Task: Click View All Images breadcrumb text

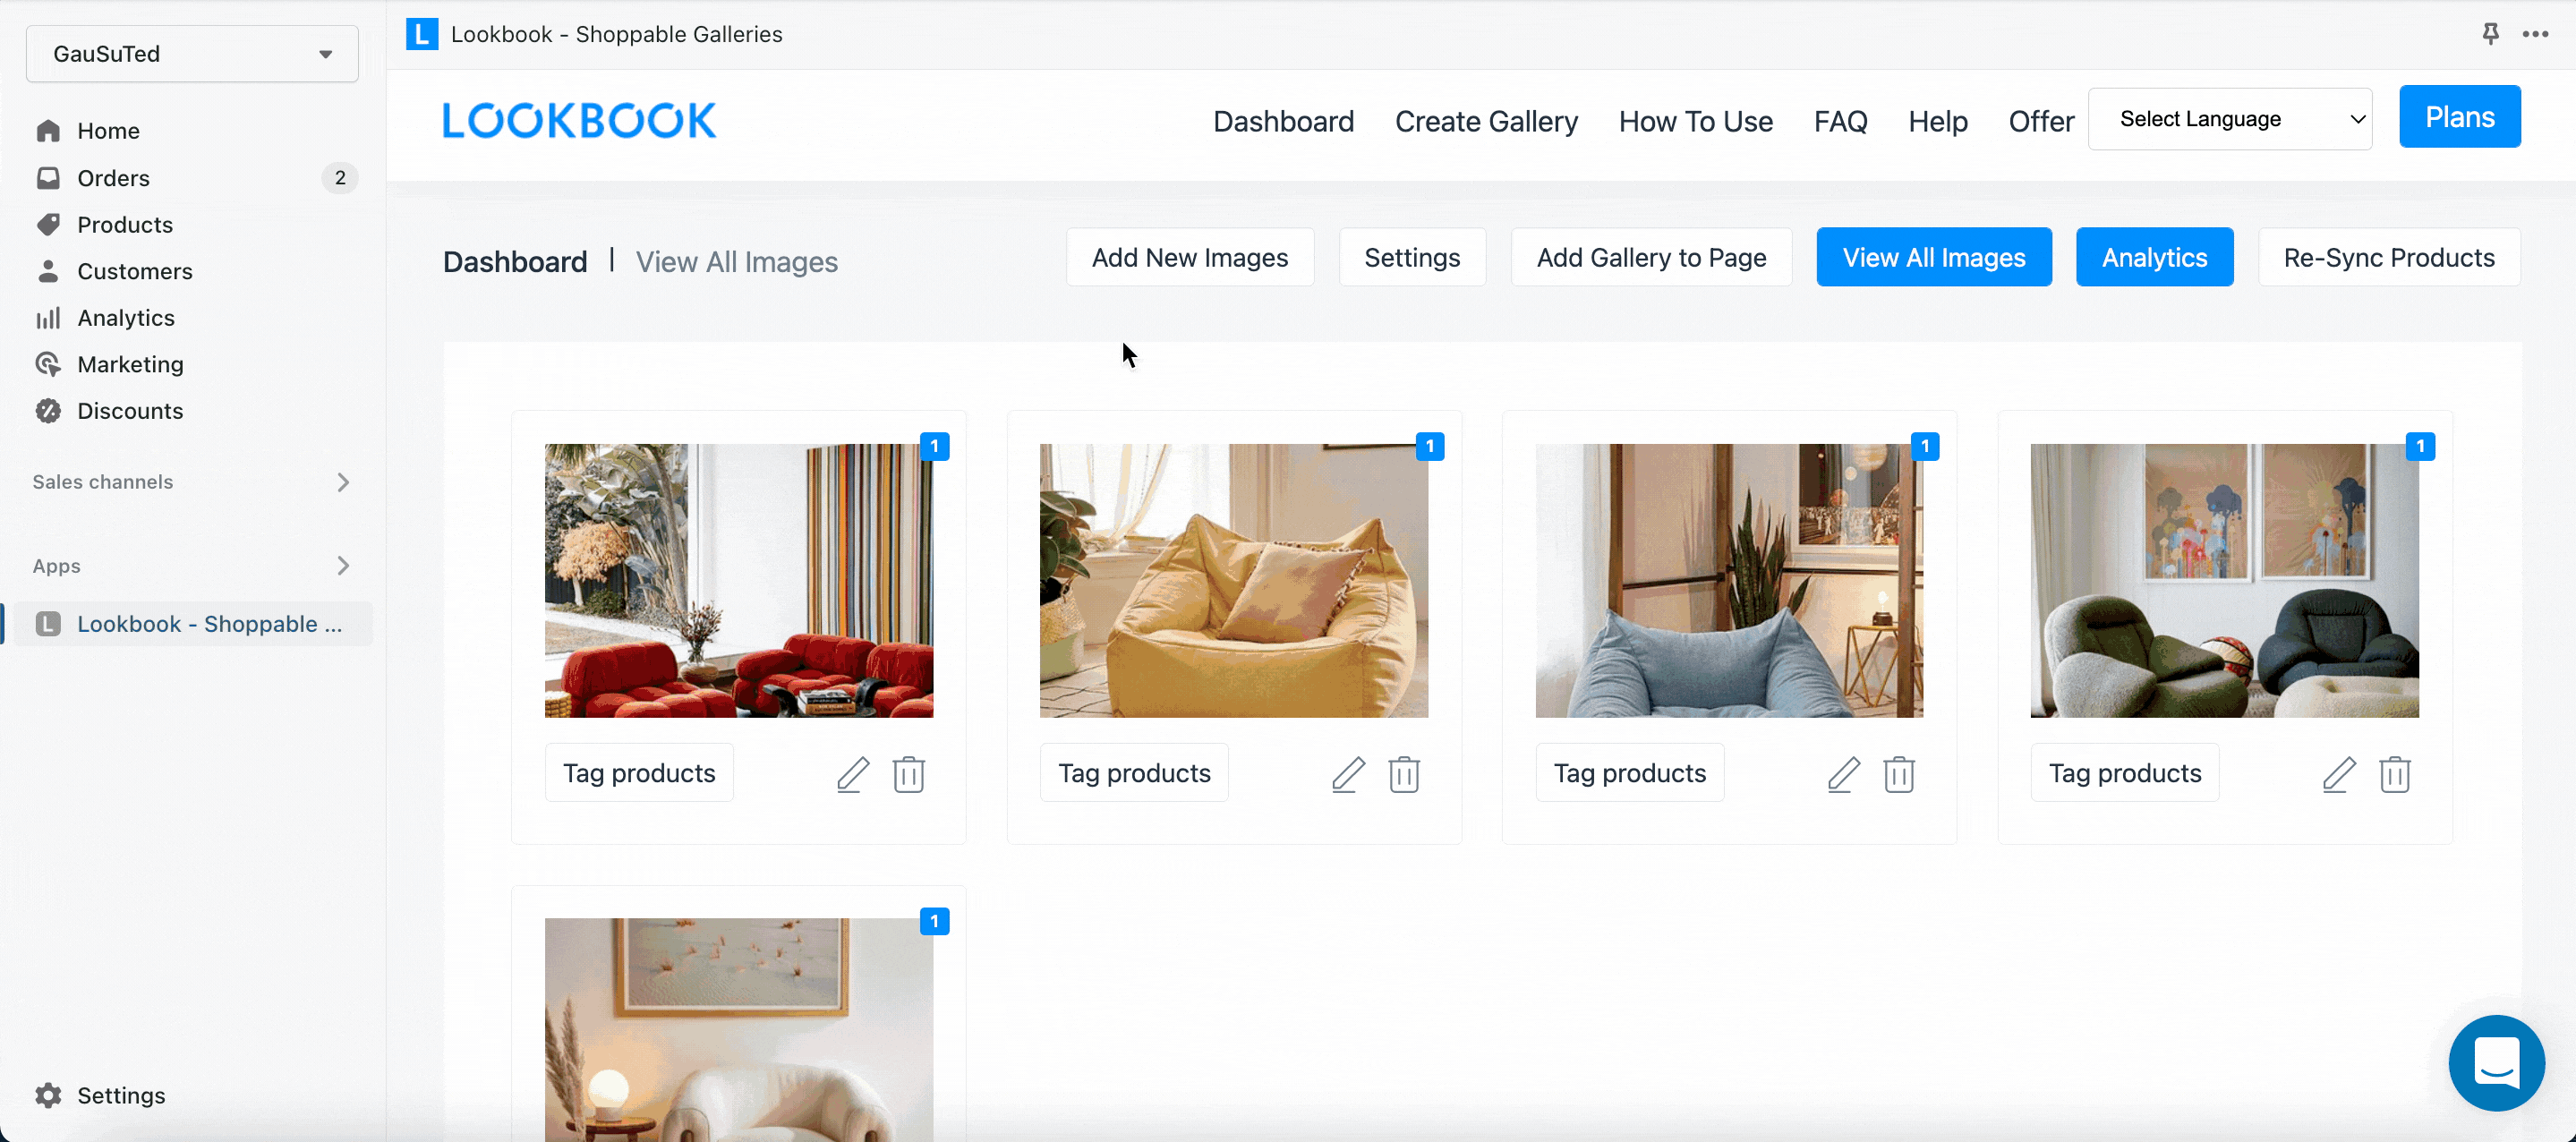Action: pyautogui.click(x=737, y=262)
